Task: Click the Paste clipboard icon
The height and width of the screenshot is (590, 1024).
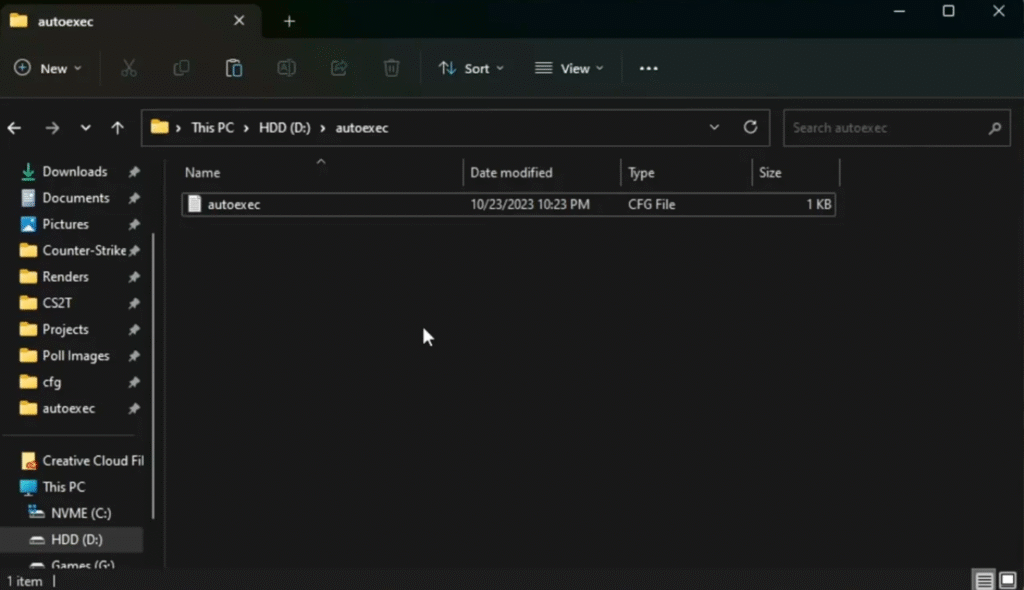Action: 234,68
